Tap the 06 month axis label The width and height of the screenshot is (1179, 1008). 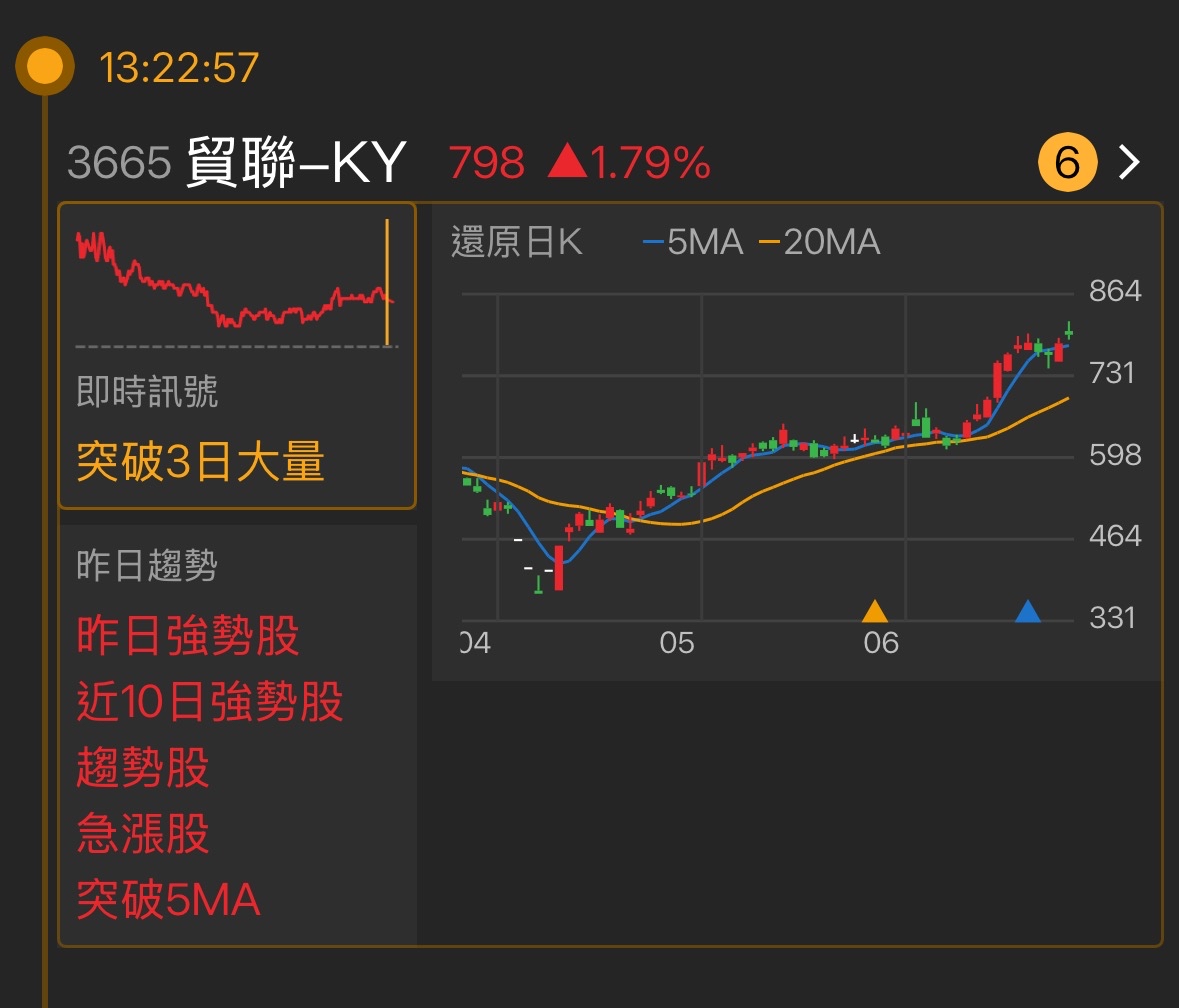[880, 643]
